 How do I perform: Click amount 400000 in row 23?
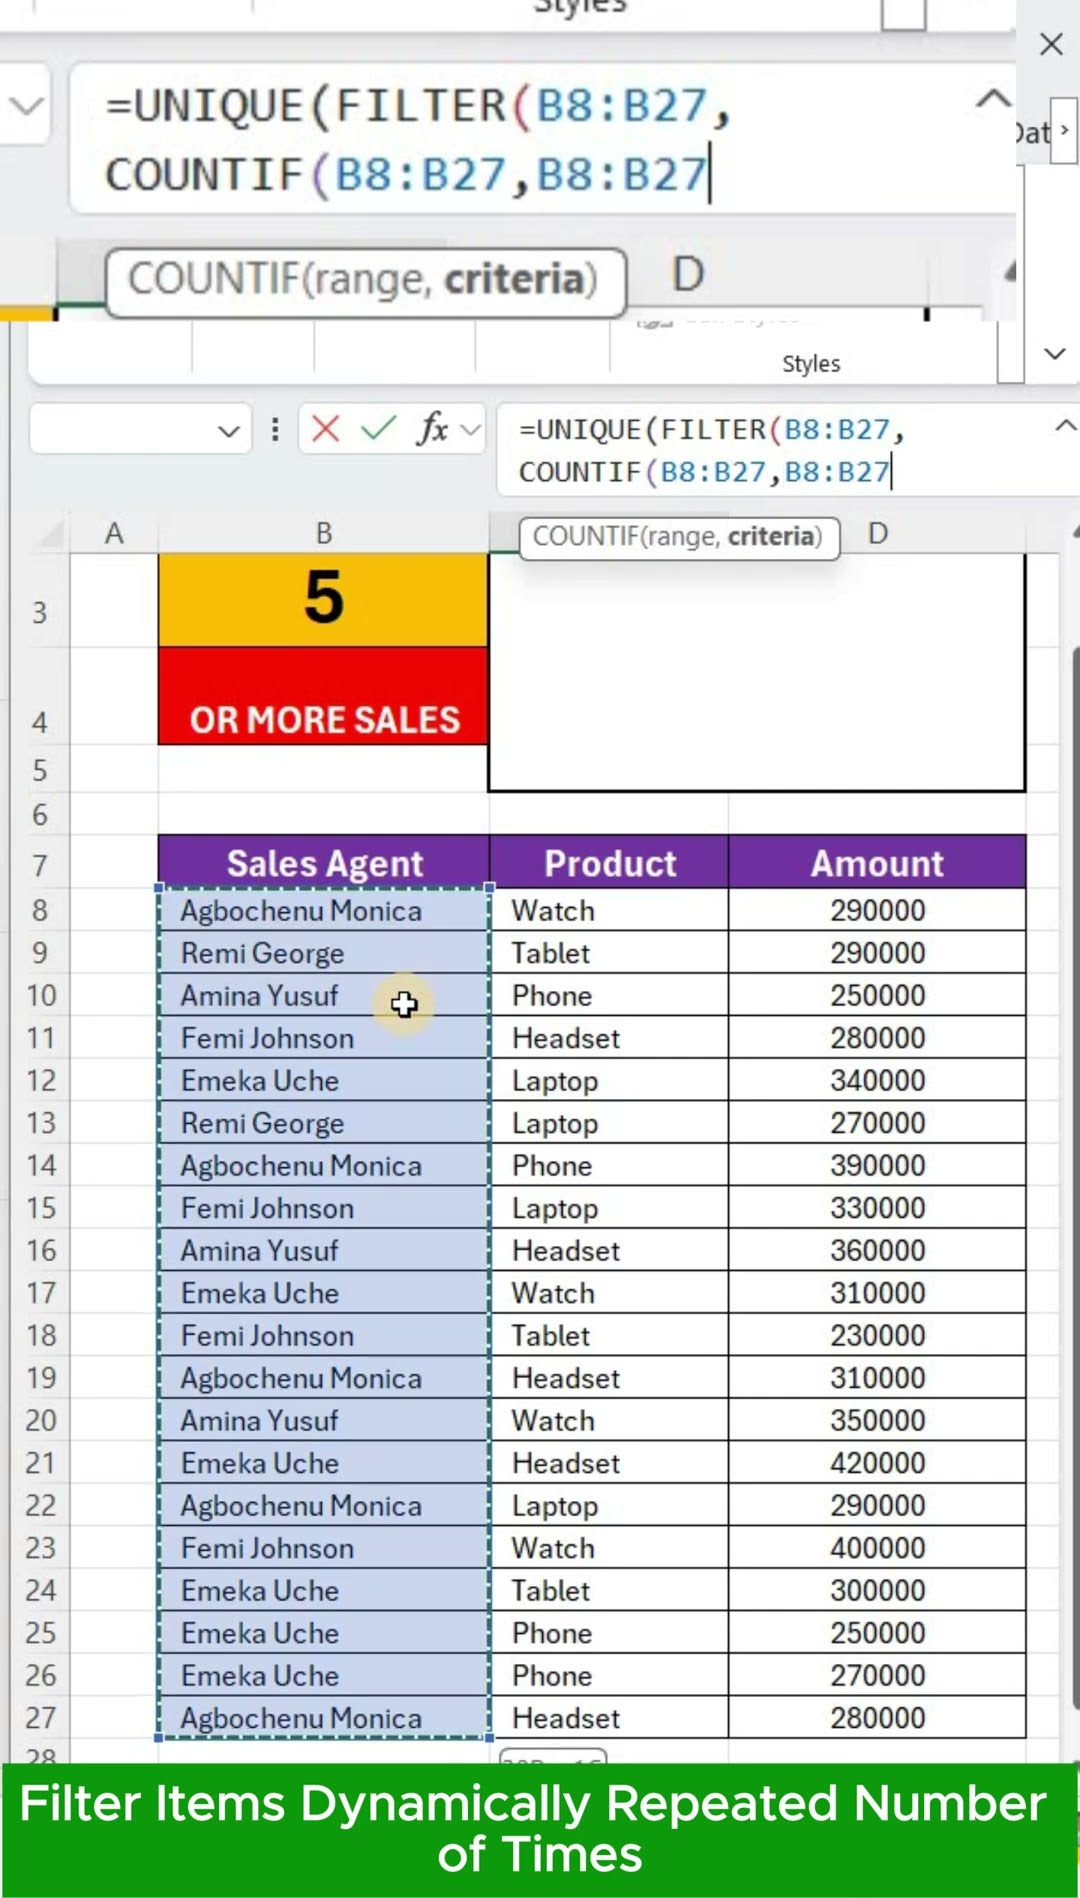(877, 1548)
